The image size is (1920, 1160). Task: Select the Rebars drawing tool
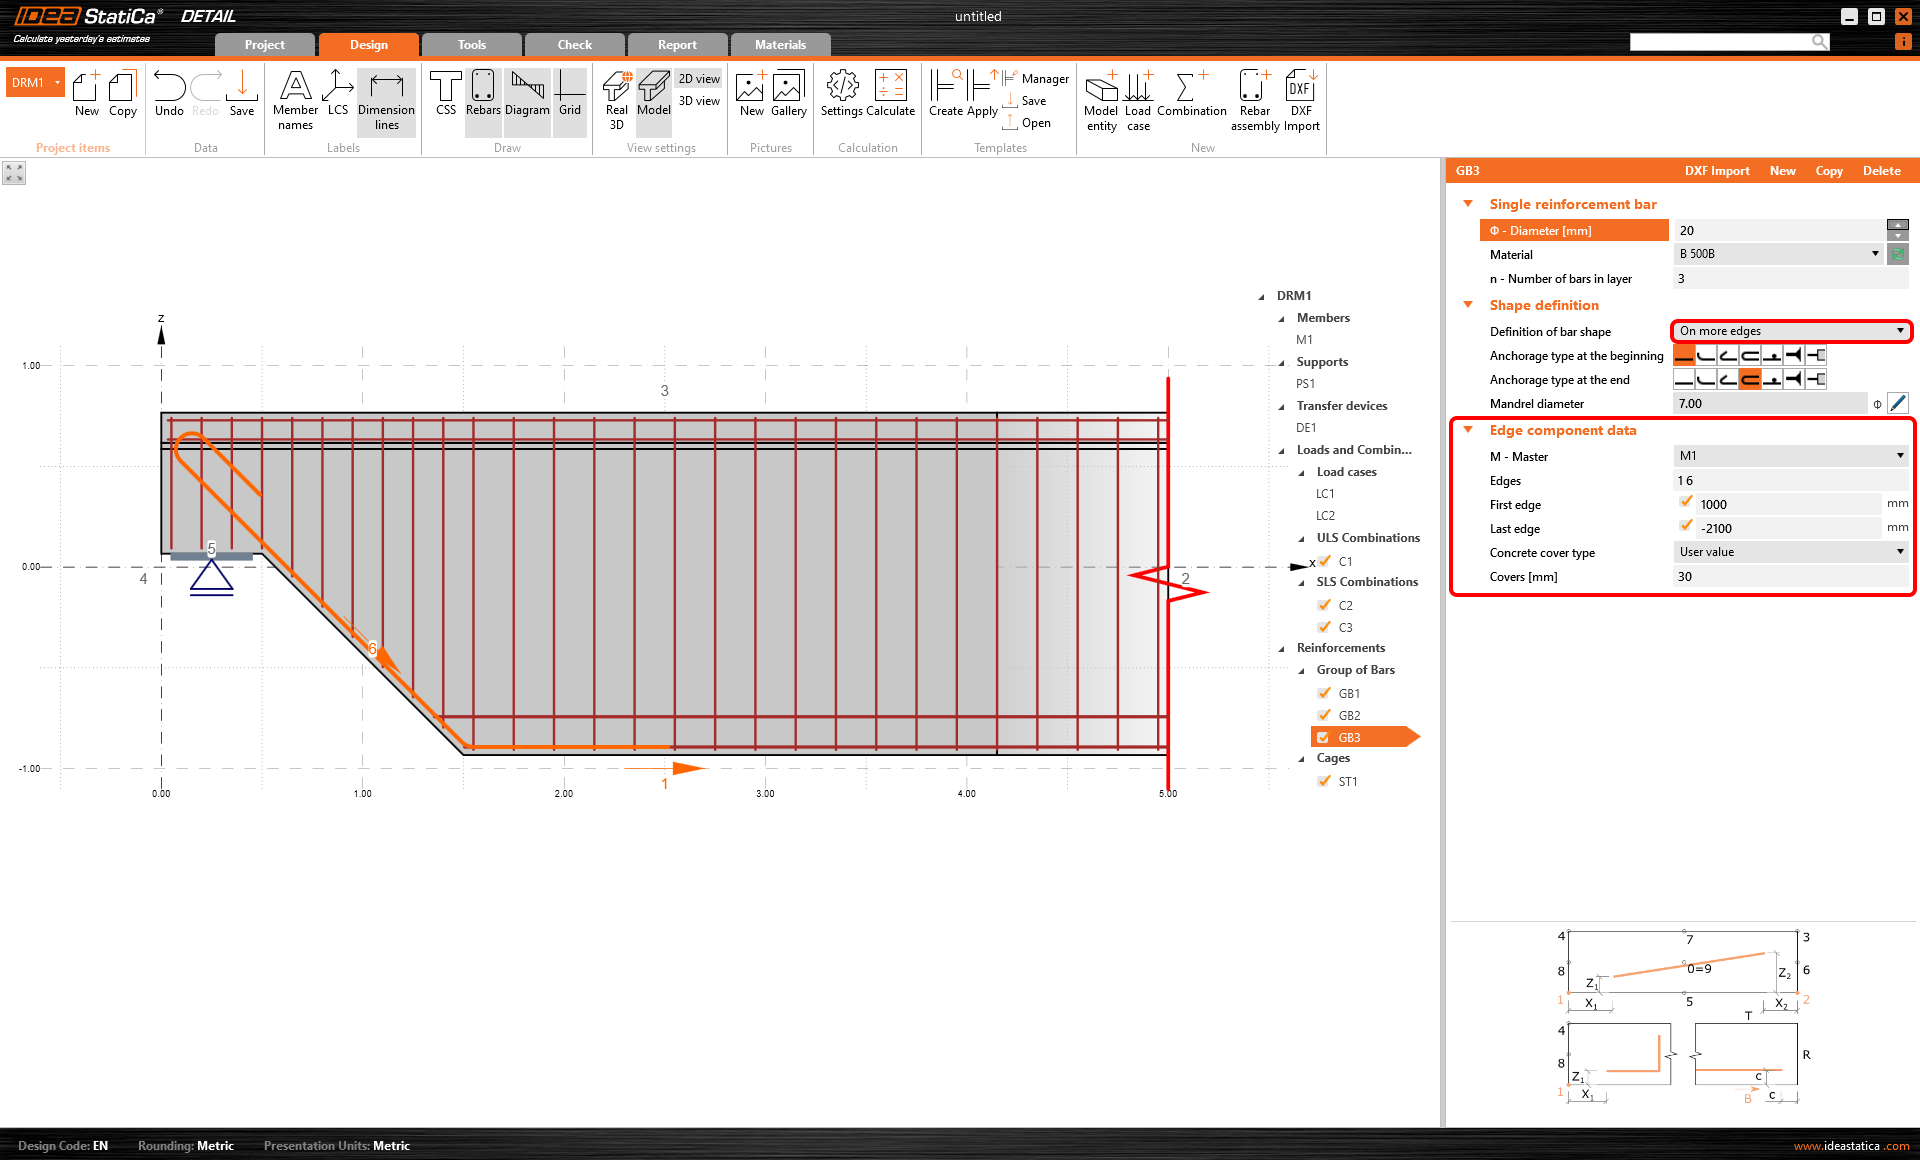(483, 95)
